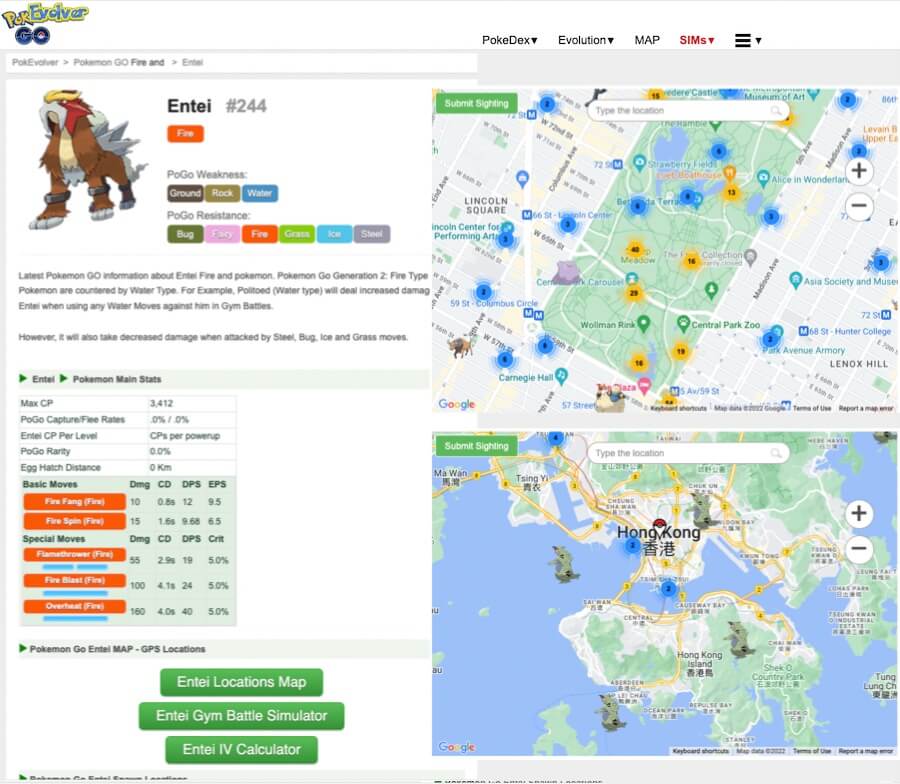
Task: Click the Entei artwork image
Action: click(88, 160)
